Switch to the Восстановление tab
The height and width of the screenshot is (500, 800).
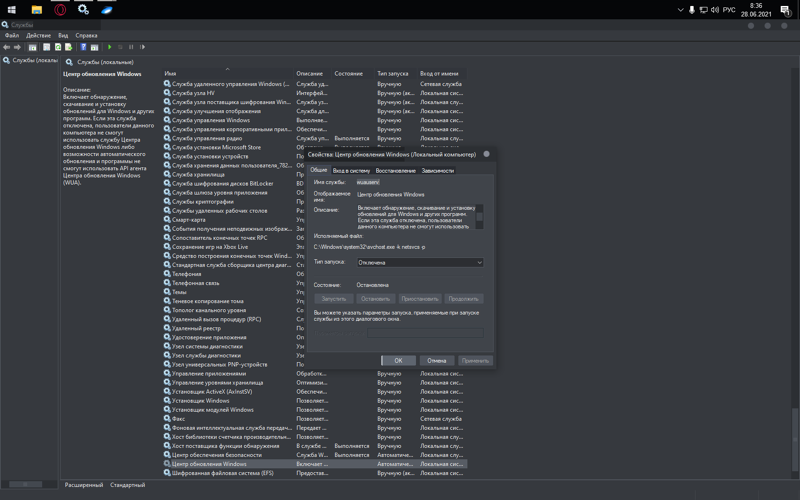[x=395, y=170]
